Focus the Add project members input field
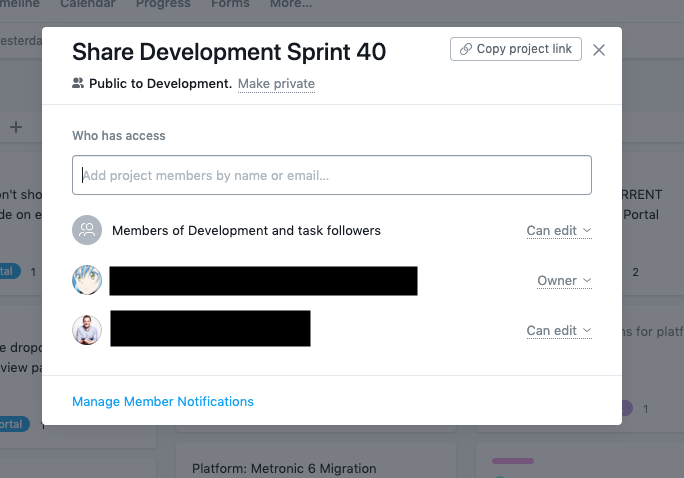Viewport: 684px width, 478px height. pos(332,175)
